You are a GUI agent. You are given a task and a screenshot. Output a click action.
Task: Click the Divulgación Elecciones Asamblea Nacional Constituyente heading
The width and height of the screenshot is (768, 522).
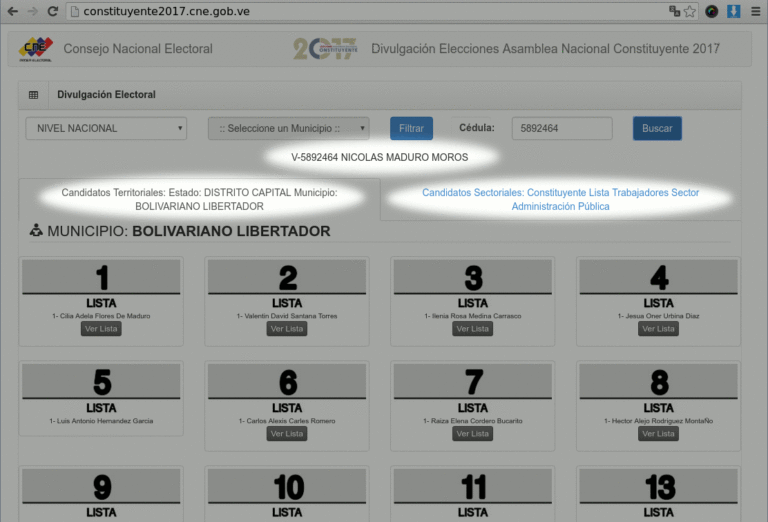point(545,48)
